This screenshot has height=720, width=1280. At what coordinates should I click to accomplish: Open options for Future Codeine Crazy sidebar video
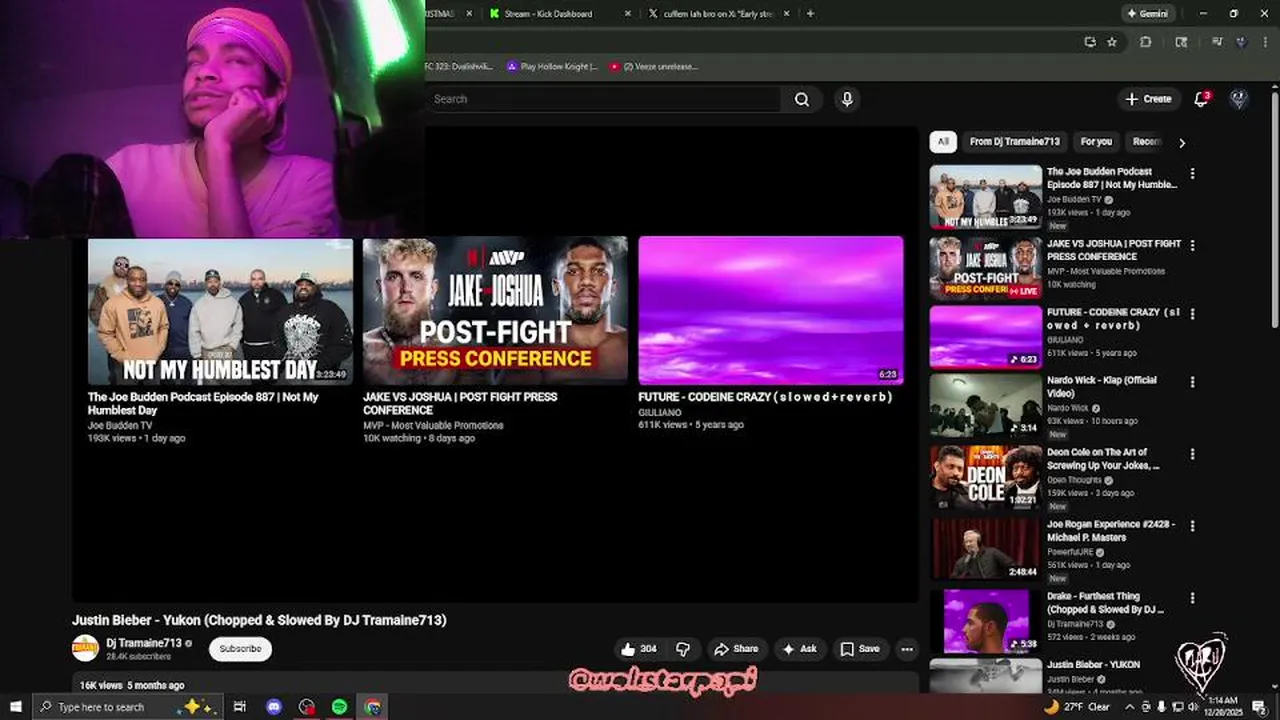coord(1191,314)
